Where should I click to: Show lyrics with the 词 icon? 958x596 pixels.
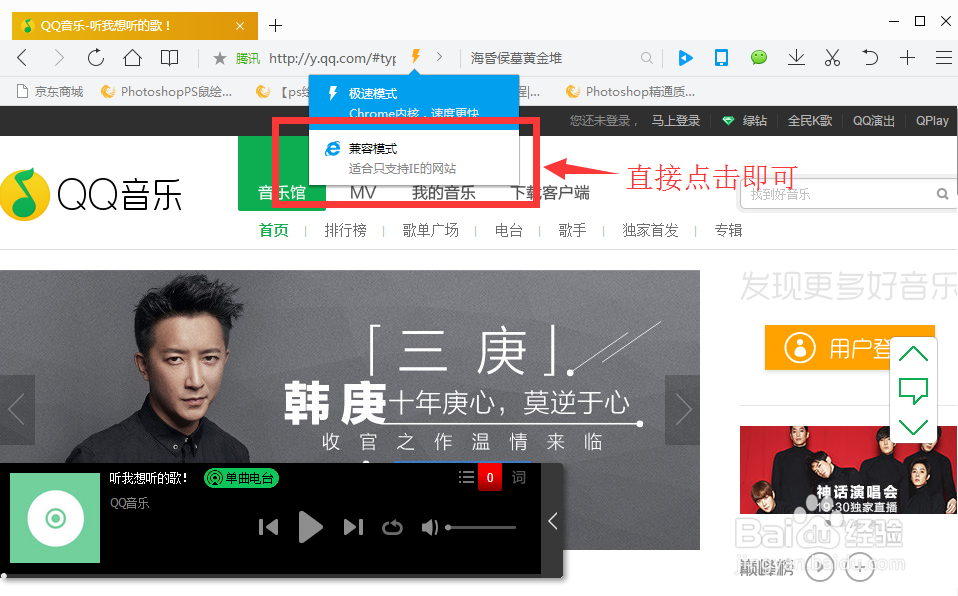click(518, 477)
